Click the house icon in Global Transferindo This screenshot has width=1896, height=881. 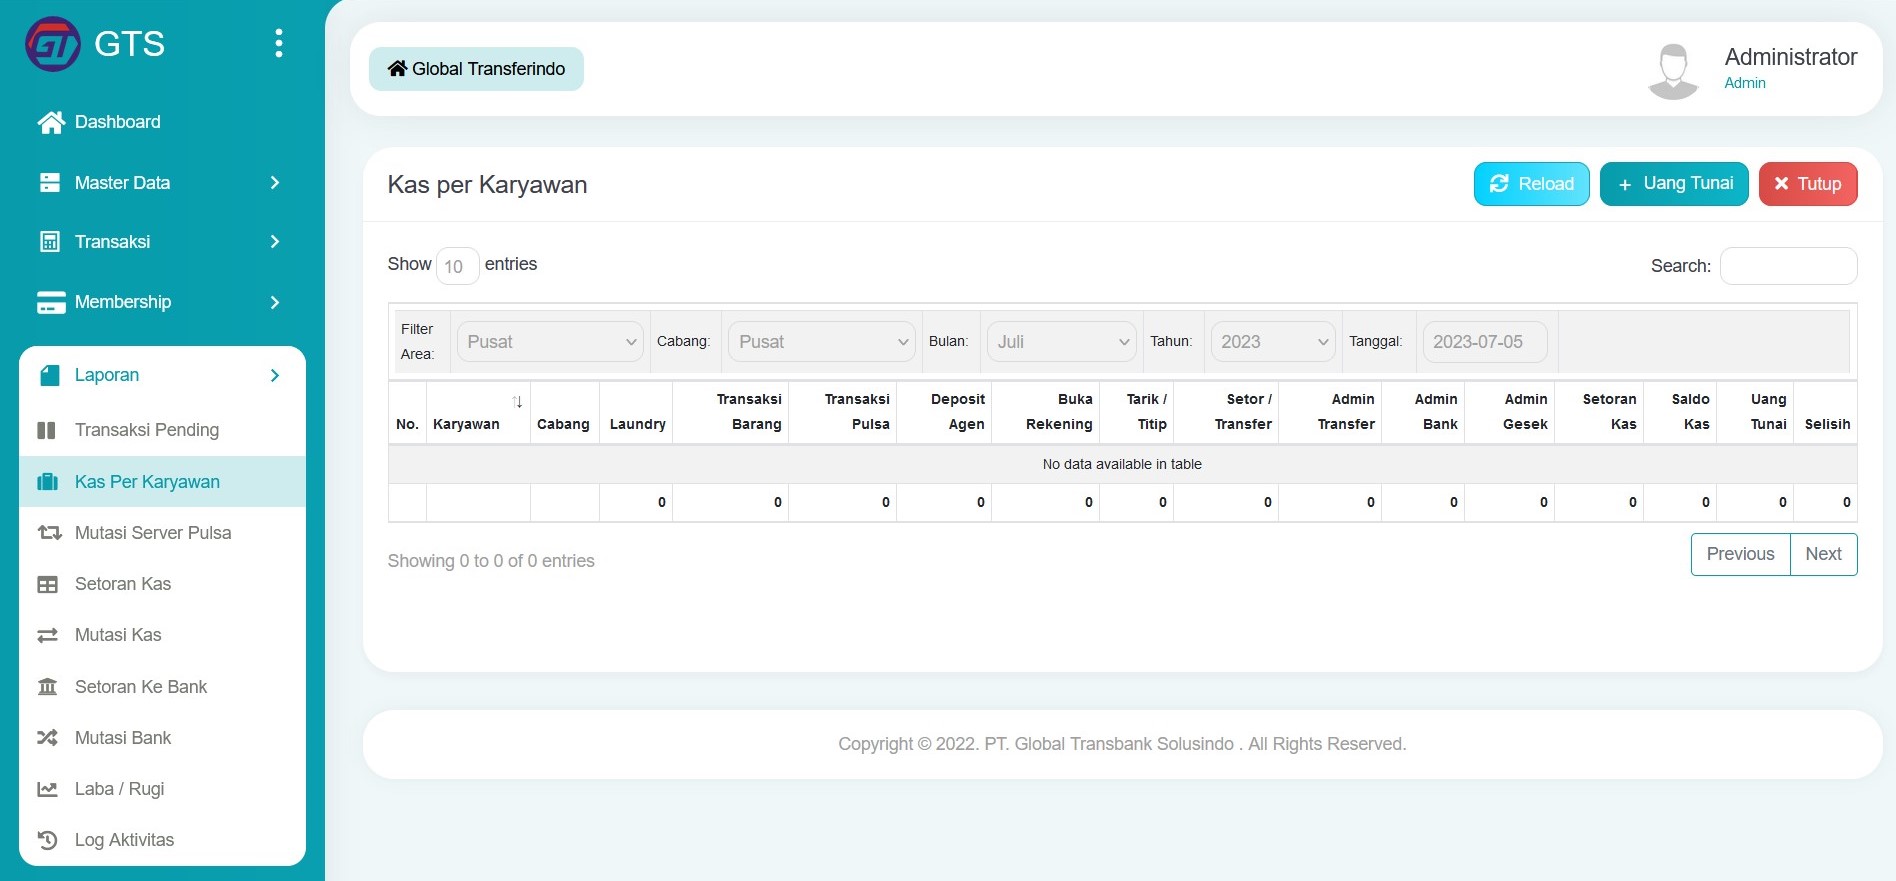pos(397,68)
